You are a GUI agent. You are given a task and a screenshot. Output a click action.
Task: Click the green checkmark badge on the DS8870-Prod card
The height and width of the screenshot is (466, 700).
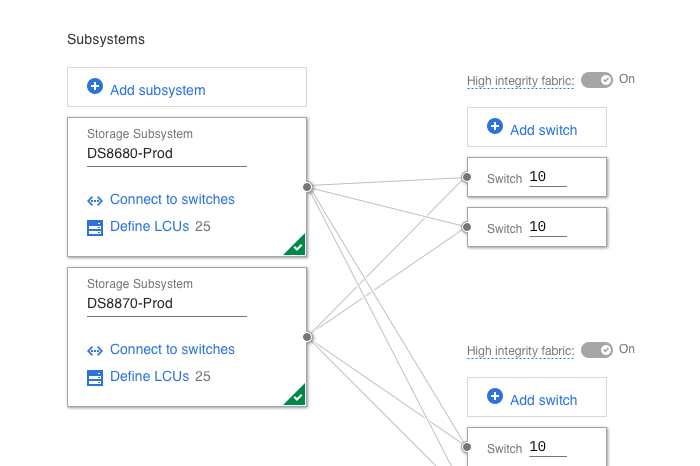296,396
